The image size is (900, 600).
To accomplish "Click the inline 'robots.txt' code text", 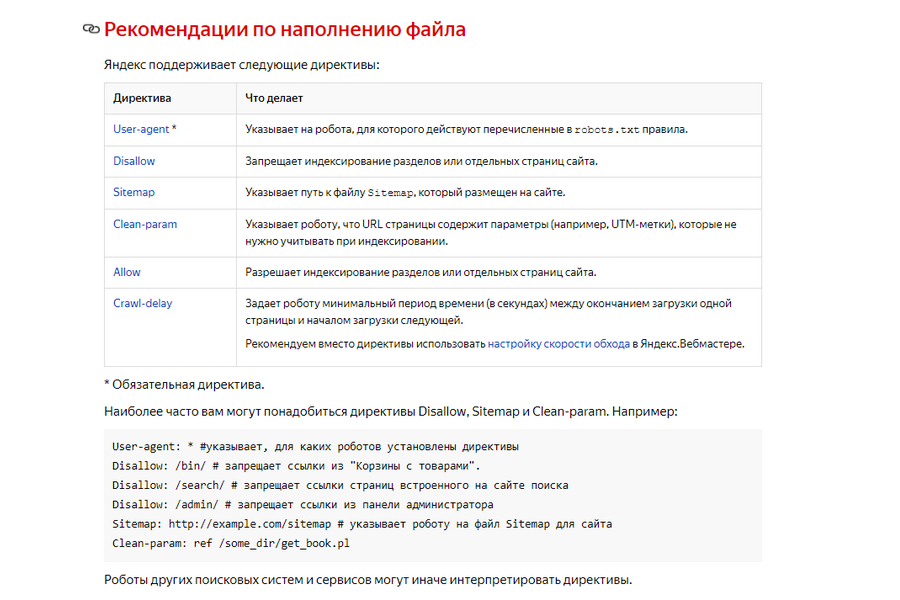I will tap(606, 130).
